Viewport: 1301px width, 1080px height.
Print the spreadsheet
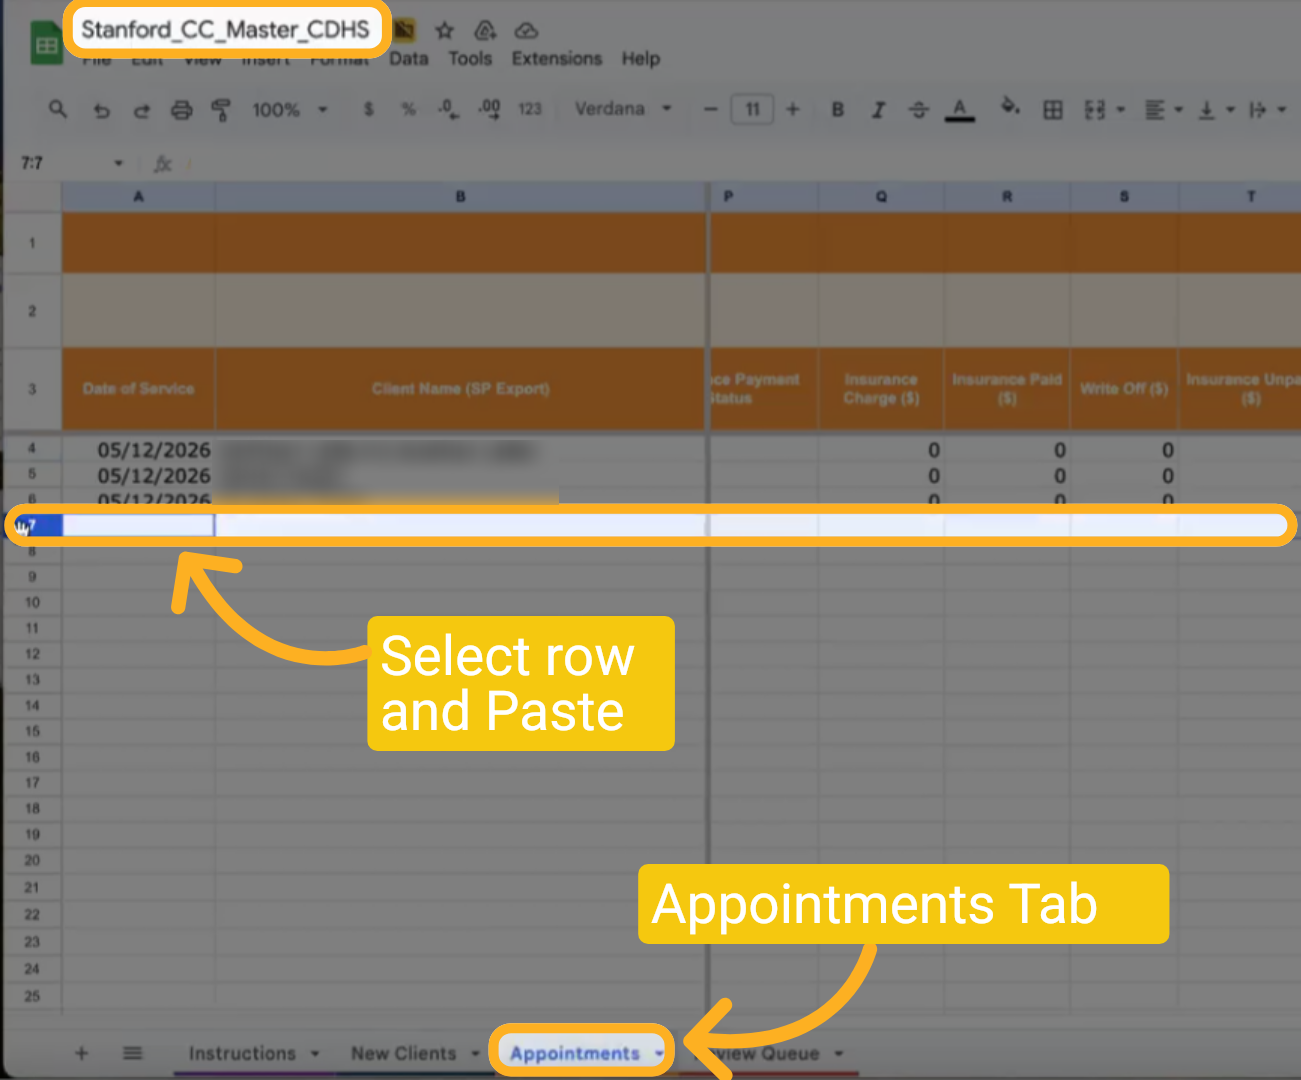tap(181, 110)
